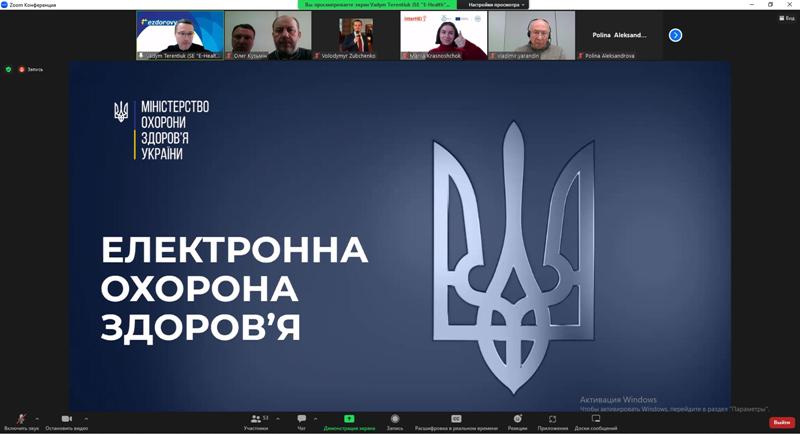Click the red Запись recording indicator

click(x=31, y=69)
